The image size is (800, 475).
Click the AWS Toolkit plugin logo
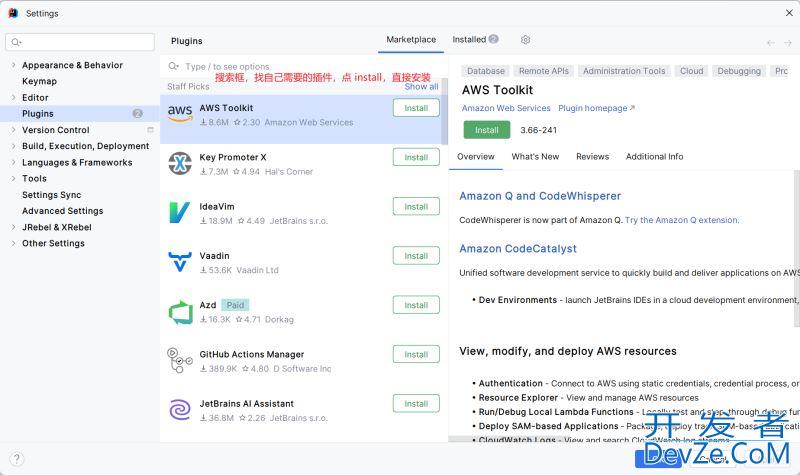[180, 113]
